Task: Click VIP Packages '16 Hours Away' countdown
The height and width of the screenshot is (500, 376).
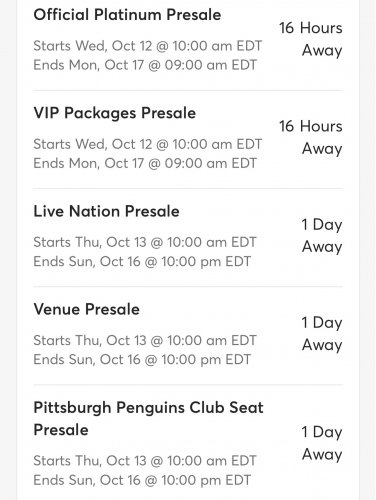Action: [x=311, y=137]
